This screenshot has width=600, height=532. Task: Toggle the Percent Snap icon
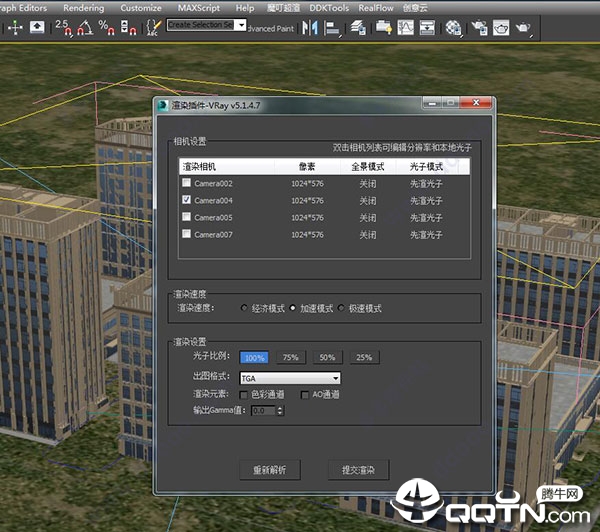pos(103,27)
